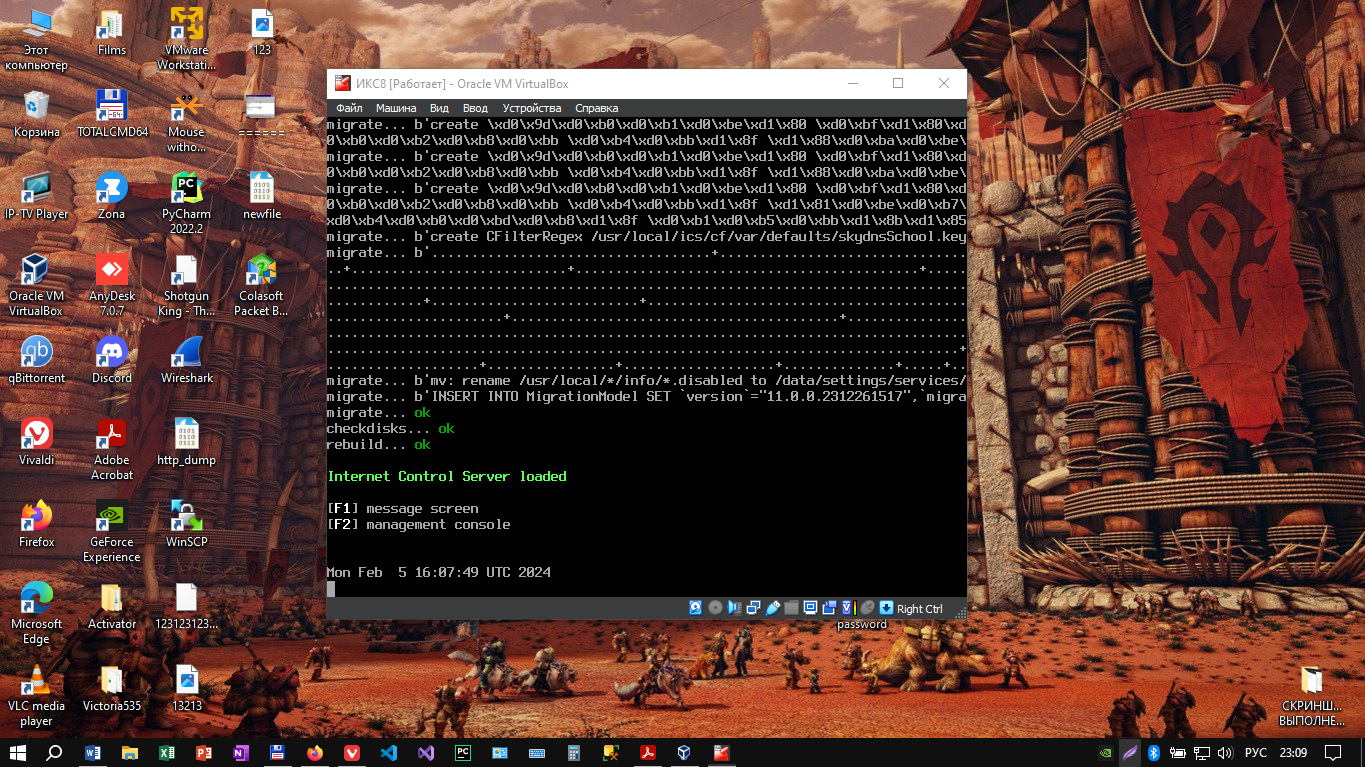1365x767 pixels.
Task: Select the СКРИНШ... ВЫПОЛНЕ... folder on desktop
Action: pyautogui.click(x=1312, y=696)
